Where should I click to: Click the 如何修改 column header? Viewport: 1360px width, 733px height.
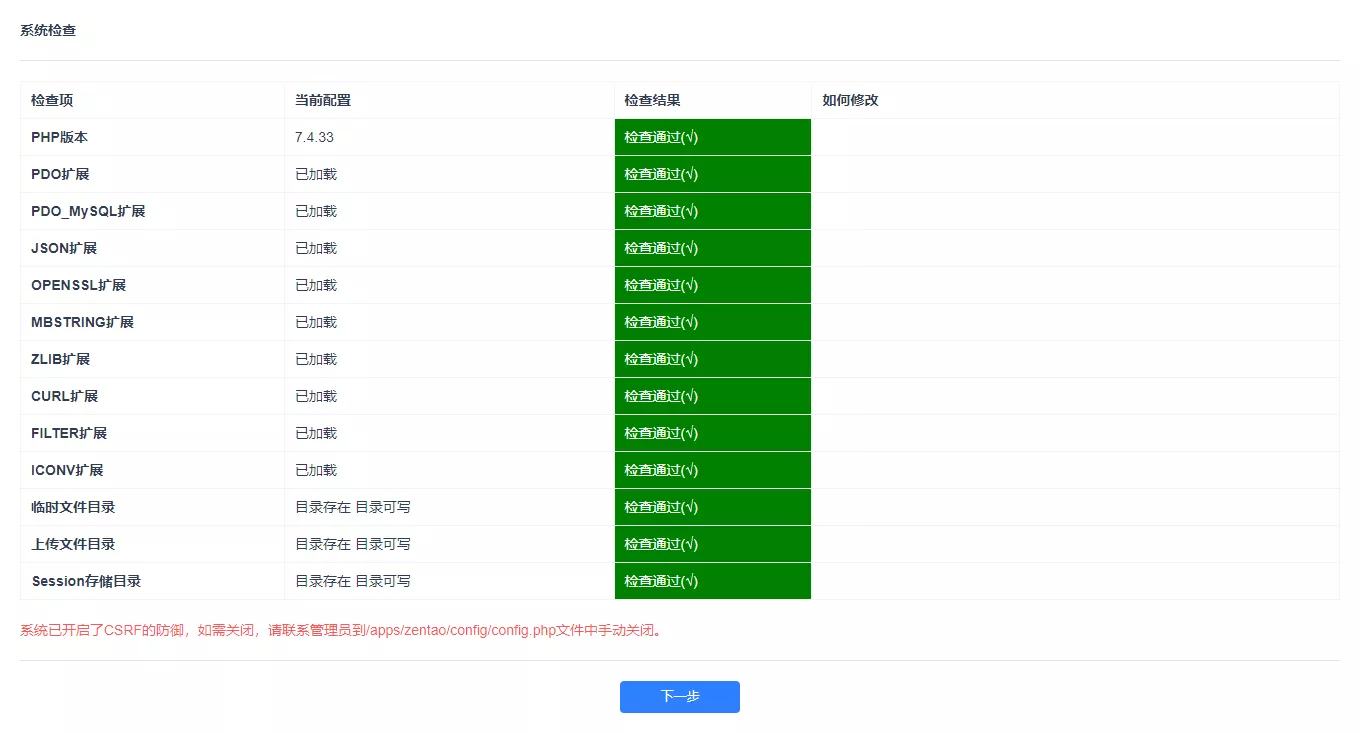coord(850,100)
